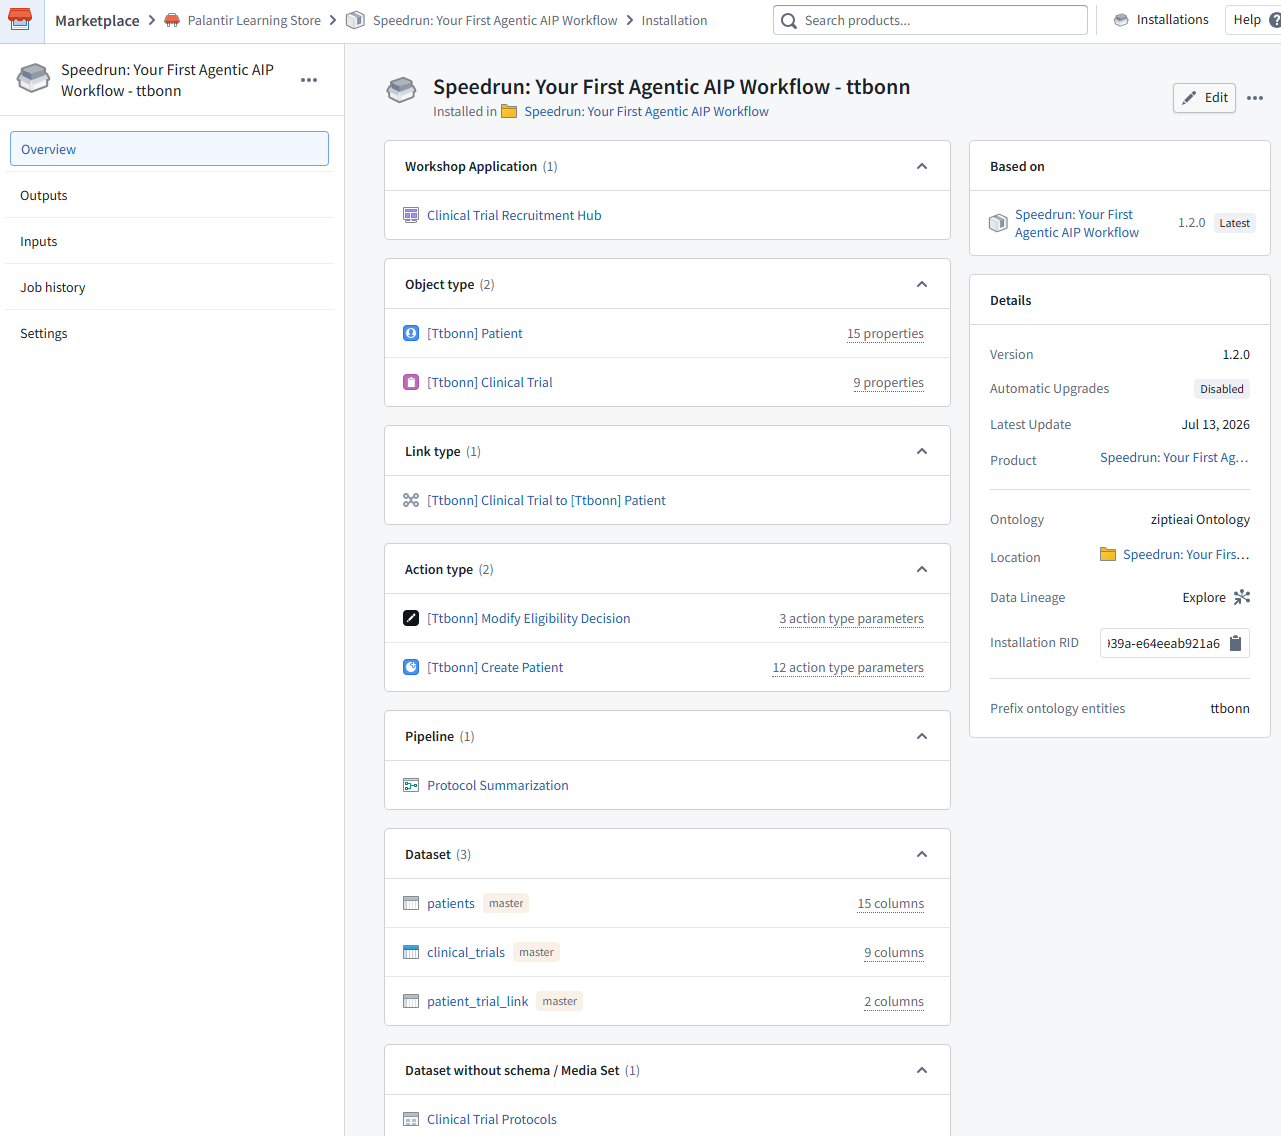The height and width of the screenshot is (1136, 1281).
Task: Open sidebar installation more options menu
Action: click(309, 80)
